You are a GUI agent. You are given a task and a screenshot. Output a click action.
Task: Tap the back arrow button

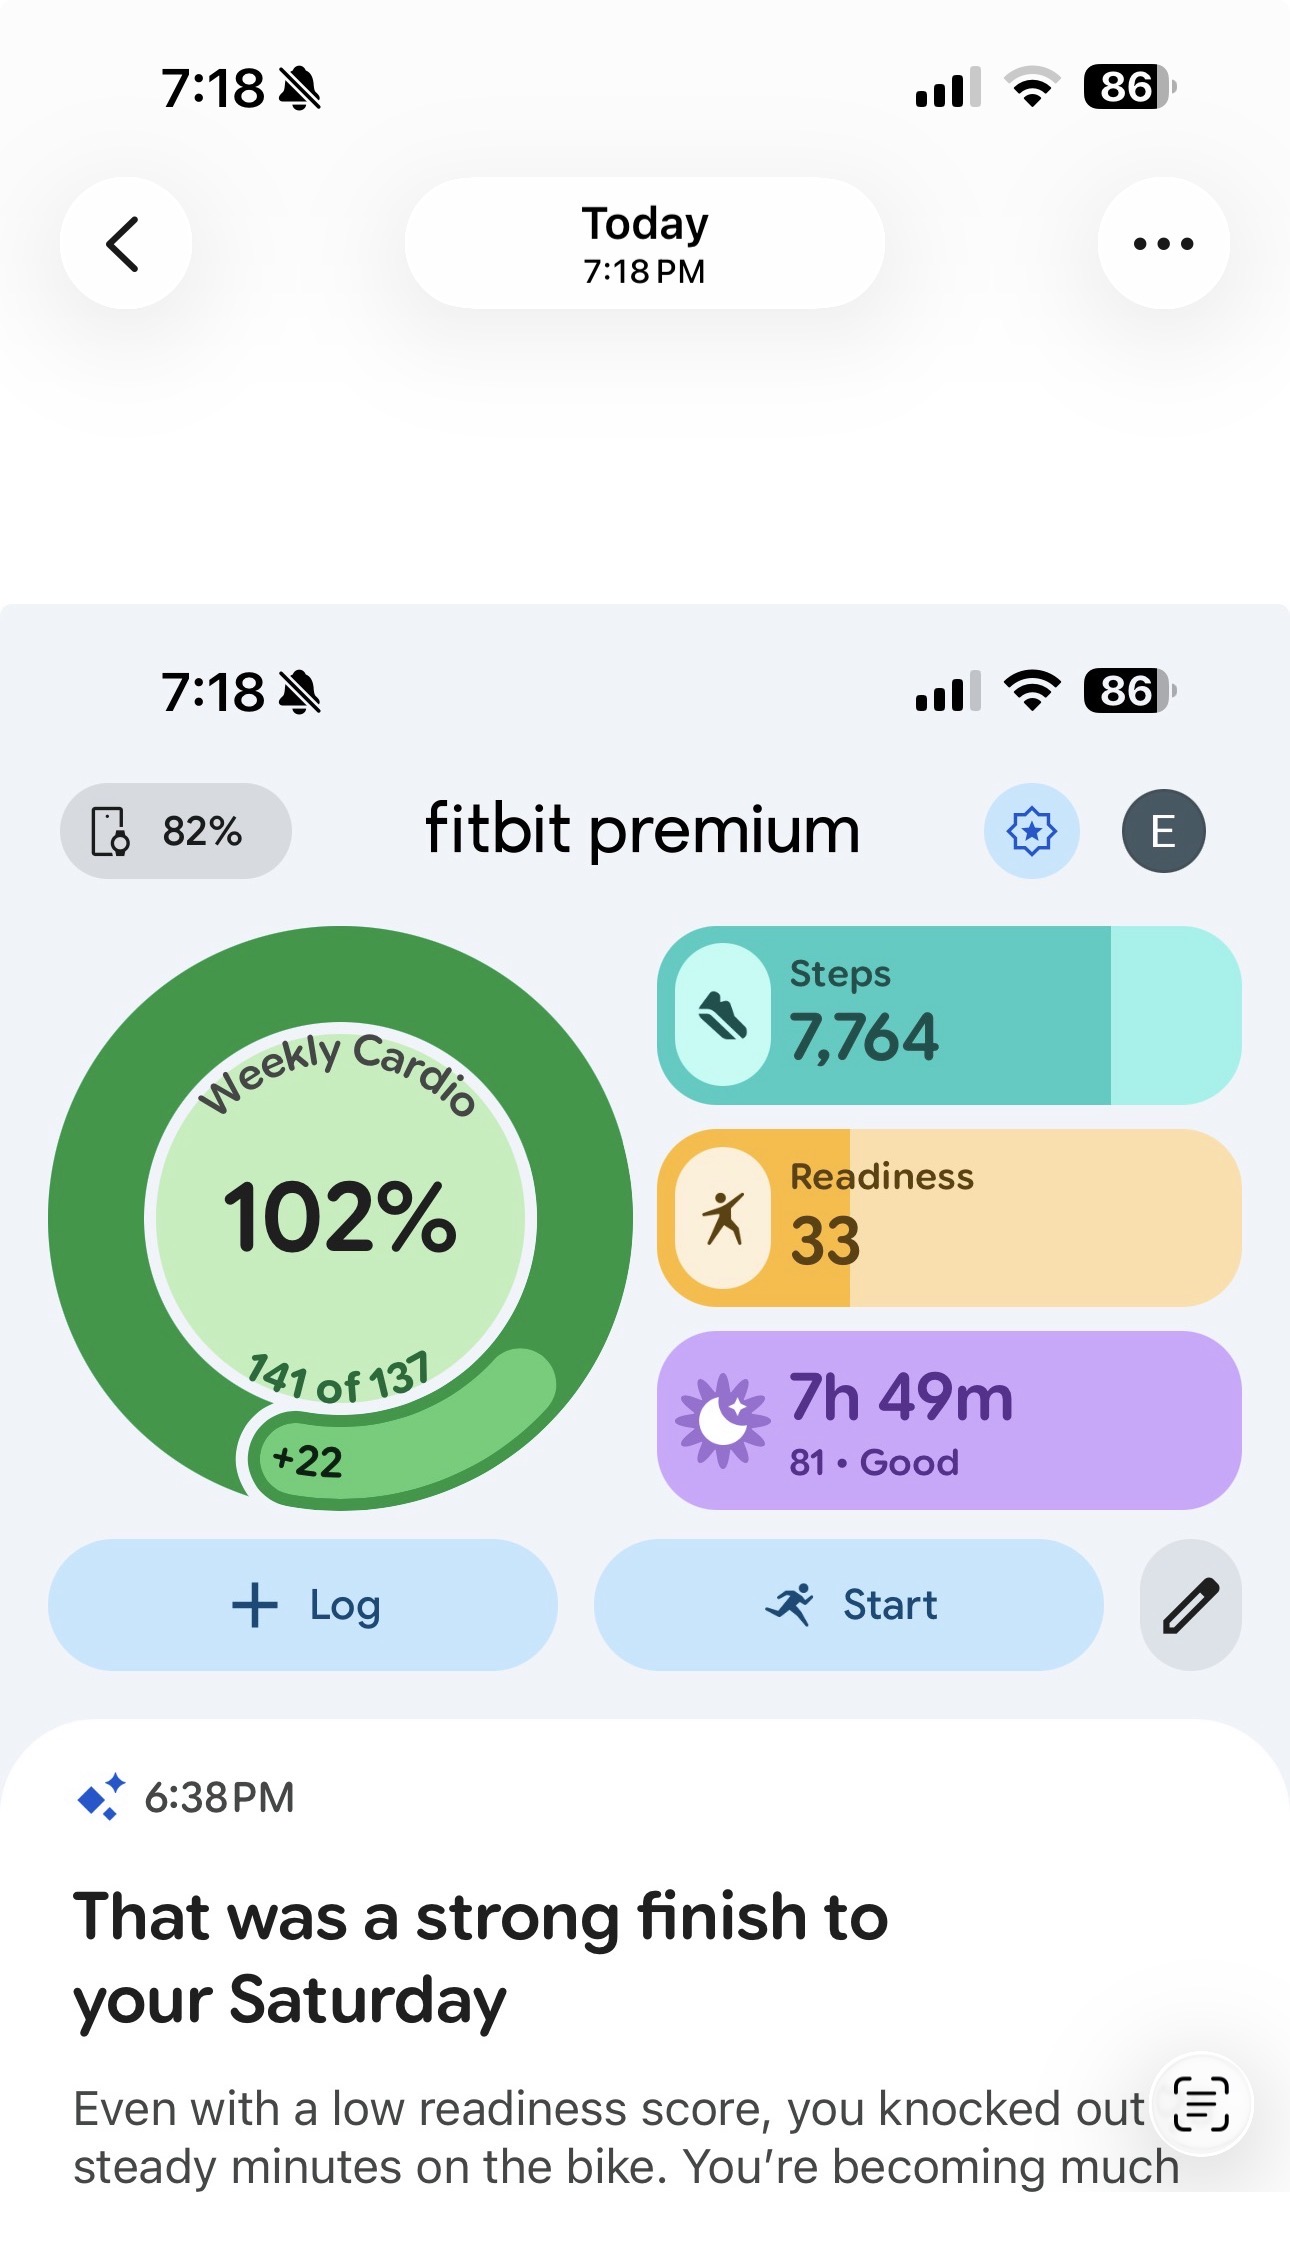tap(125, 243)
